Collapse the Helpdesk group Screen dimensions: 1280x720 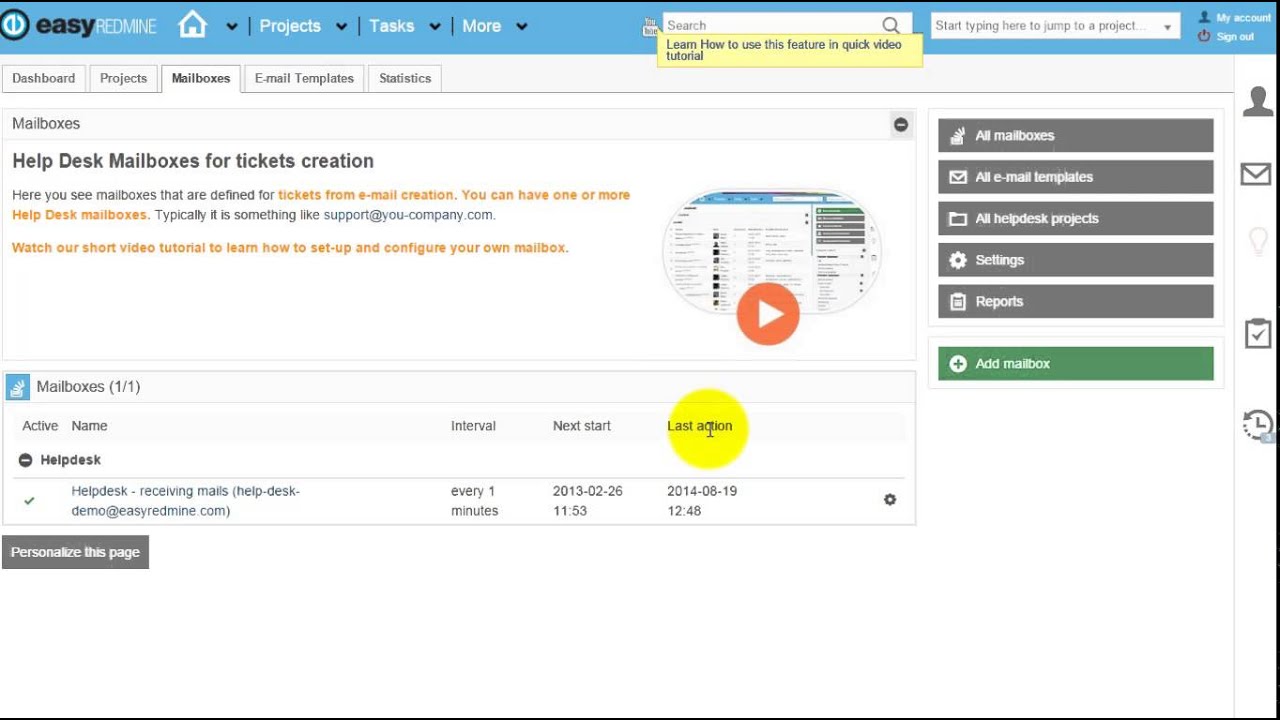click(25, 460)
